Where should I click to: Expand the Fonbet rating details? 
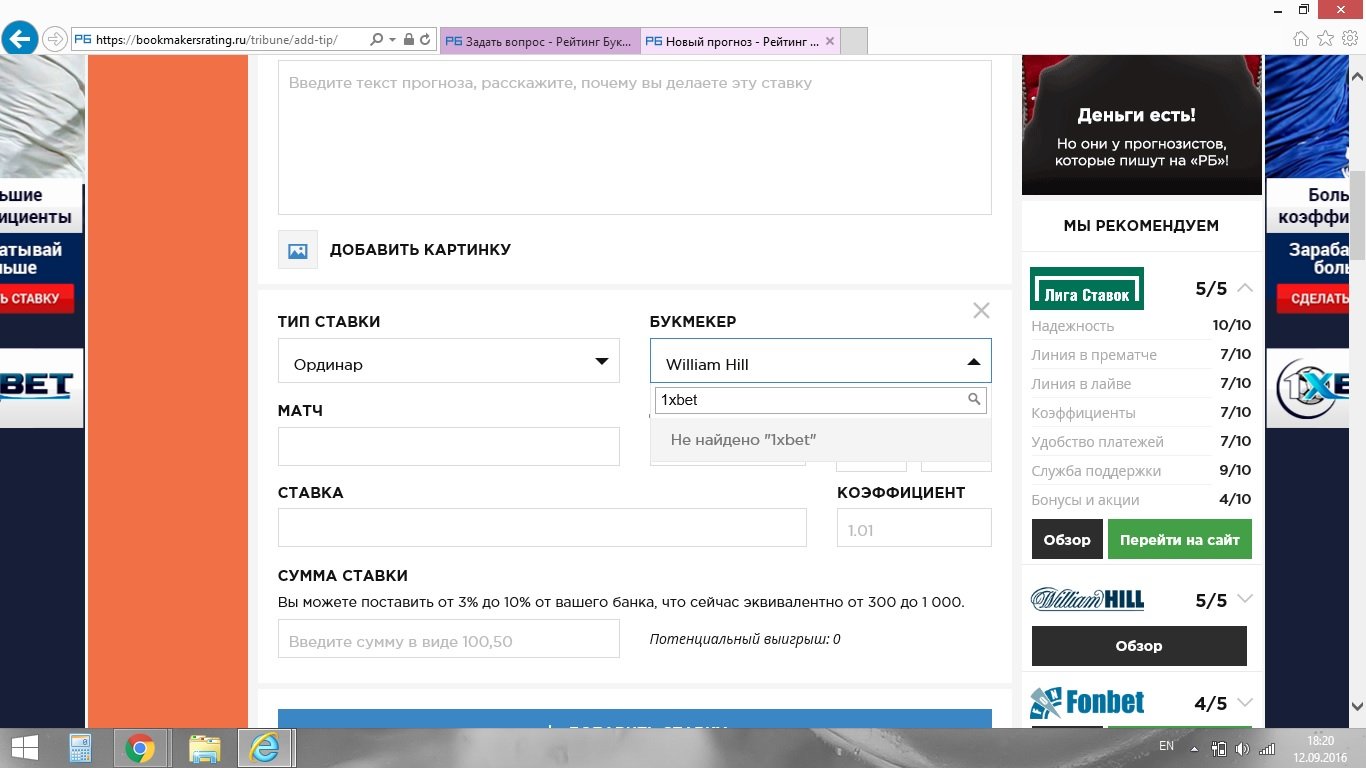1244,703
